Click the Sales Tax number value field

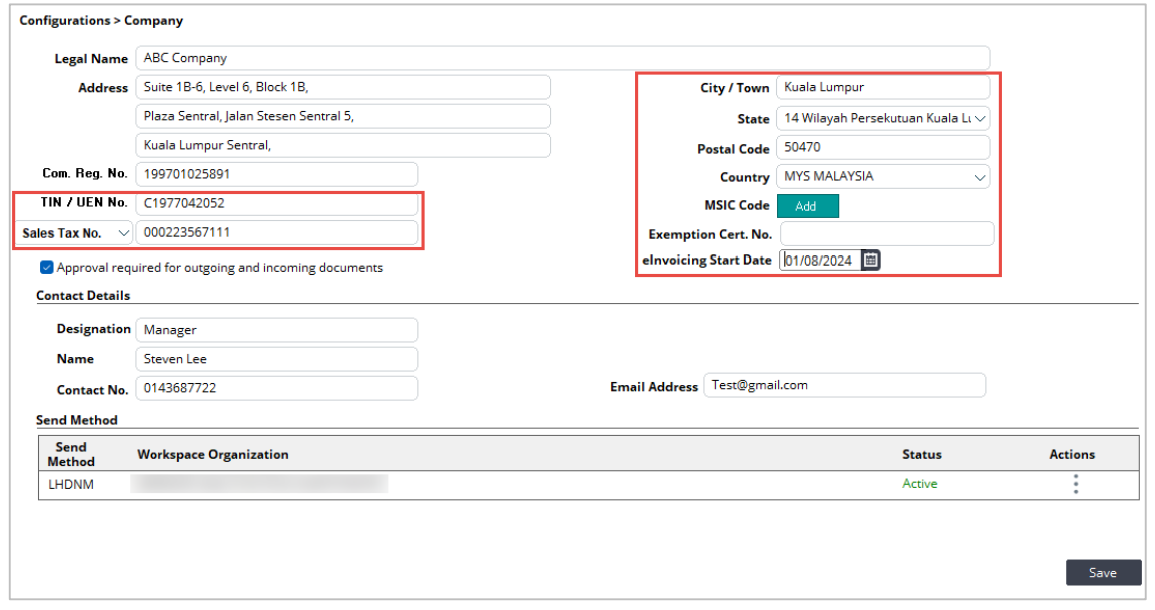tap(276, 233)
